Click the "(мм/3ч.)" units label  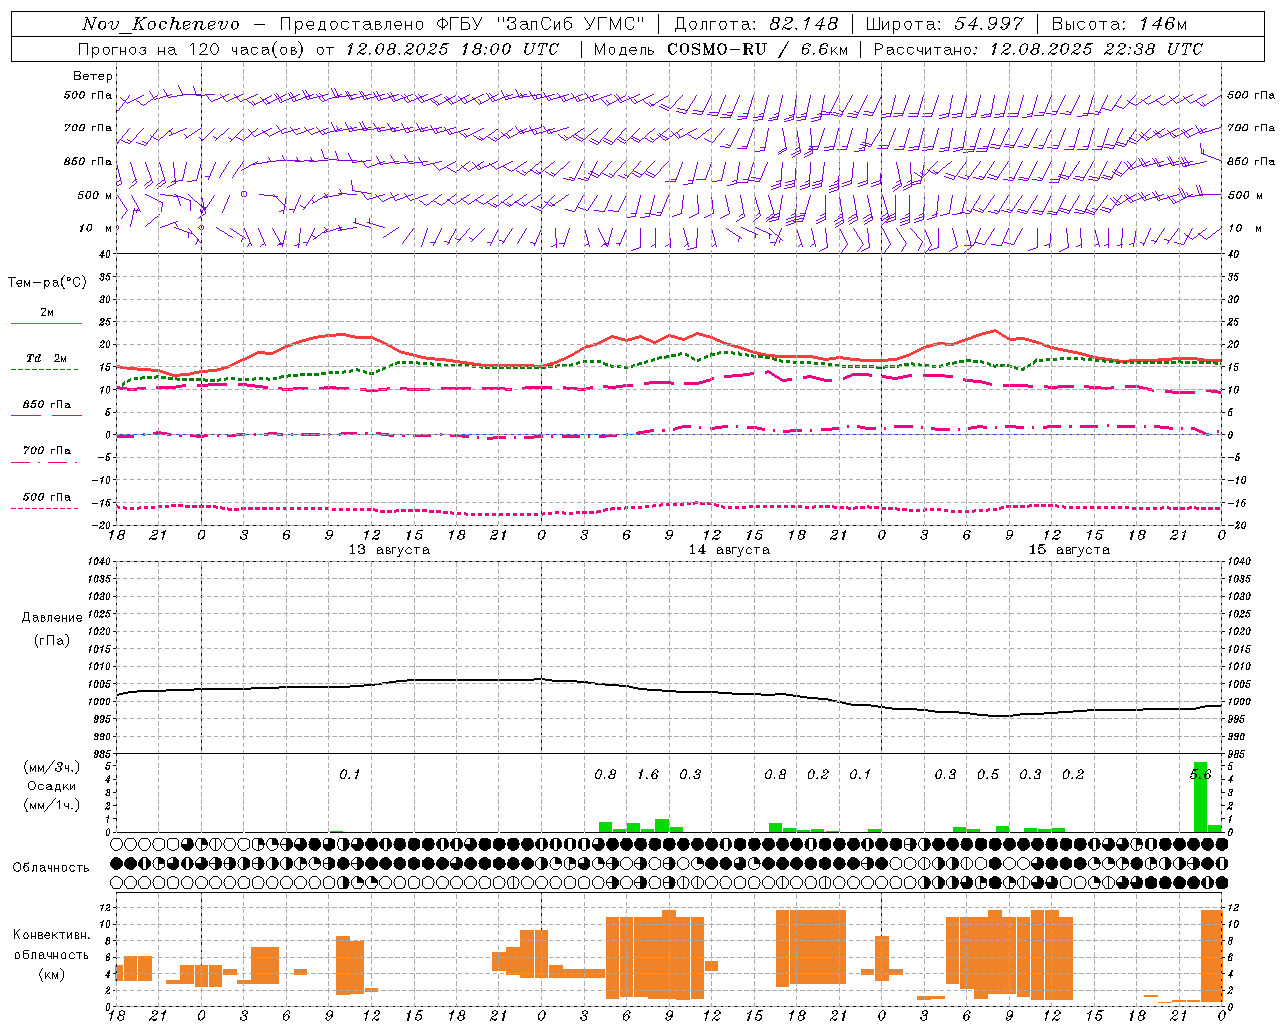51,767
